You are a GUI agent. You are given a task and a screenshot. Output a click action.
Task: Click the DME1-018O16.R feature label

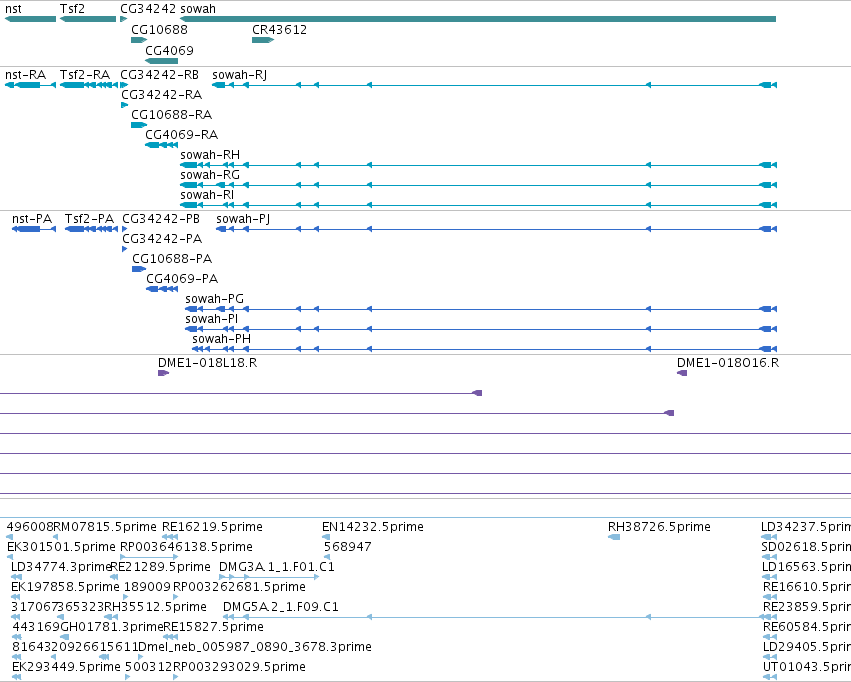tap(728, 362)
